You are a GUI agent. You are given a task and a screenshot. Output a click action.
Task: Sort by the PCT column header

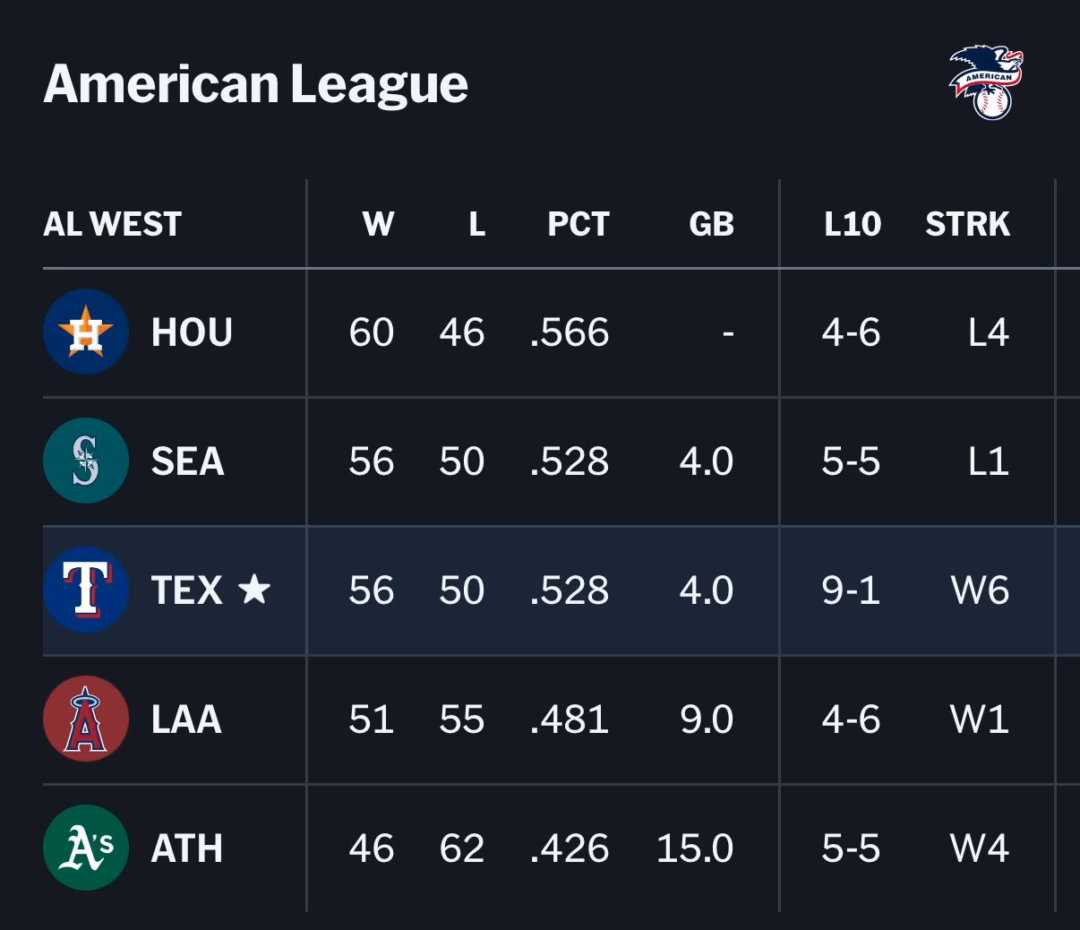coord(578,224)
